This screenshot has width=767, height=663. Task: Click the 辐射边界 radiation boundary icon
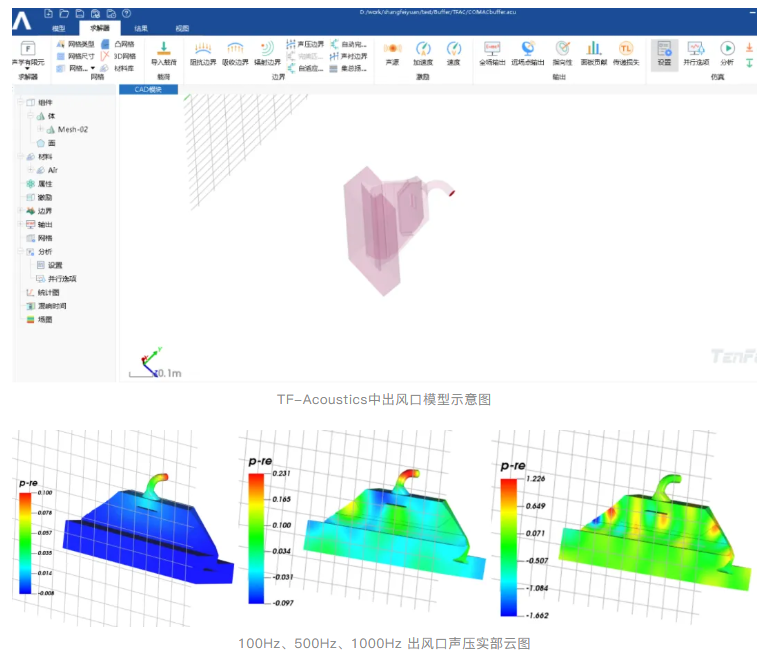[266, 49]
